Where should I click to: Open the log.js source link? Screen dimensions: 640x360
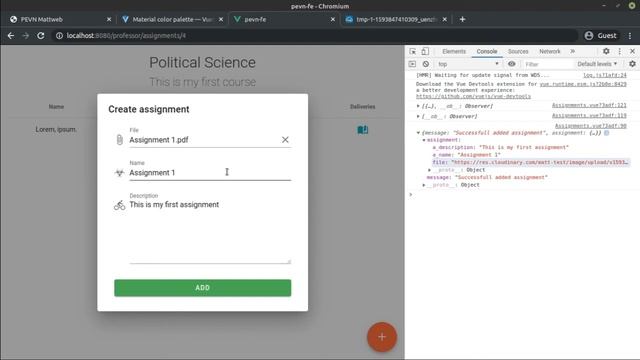point(604,76)
